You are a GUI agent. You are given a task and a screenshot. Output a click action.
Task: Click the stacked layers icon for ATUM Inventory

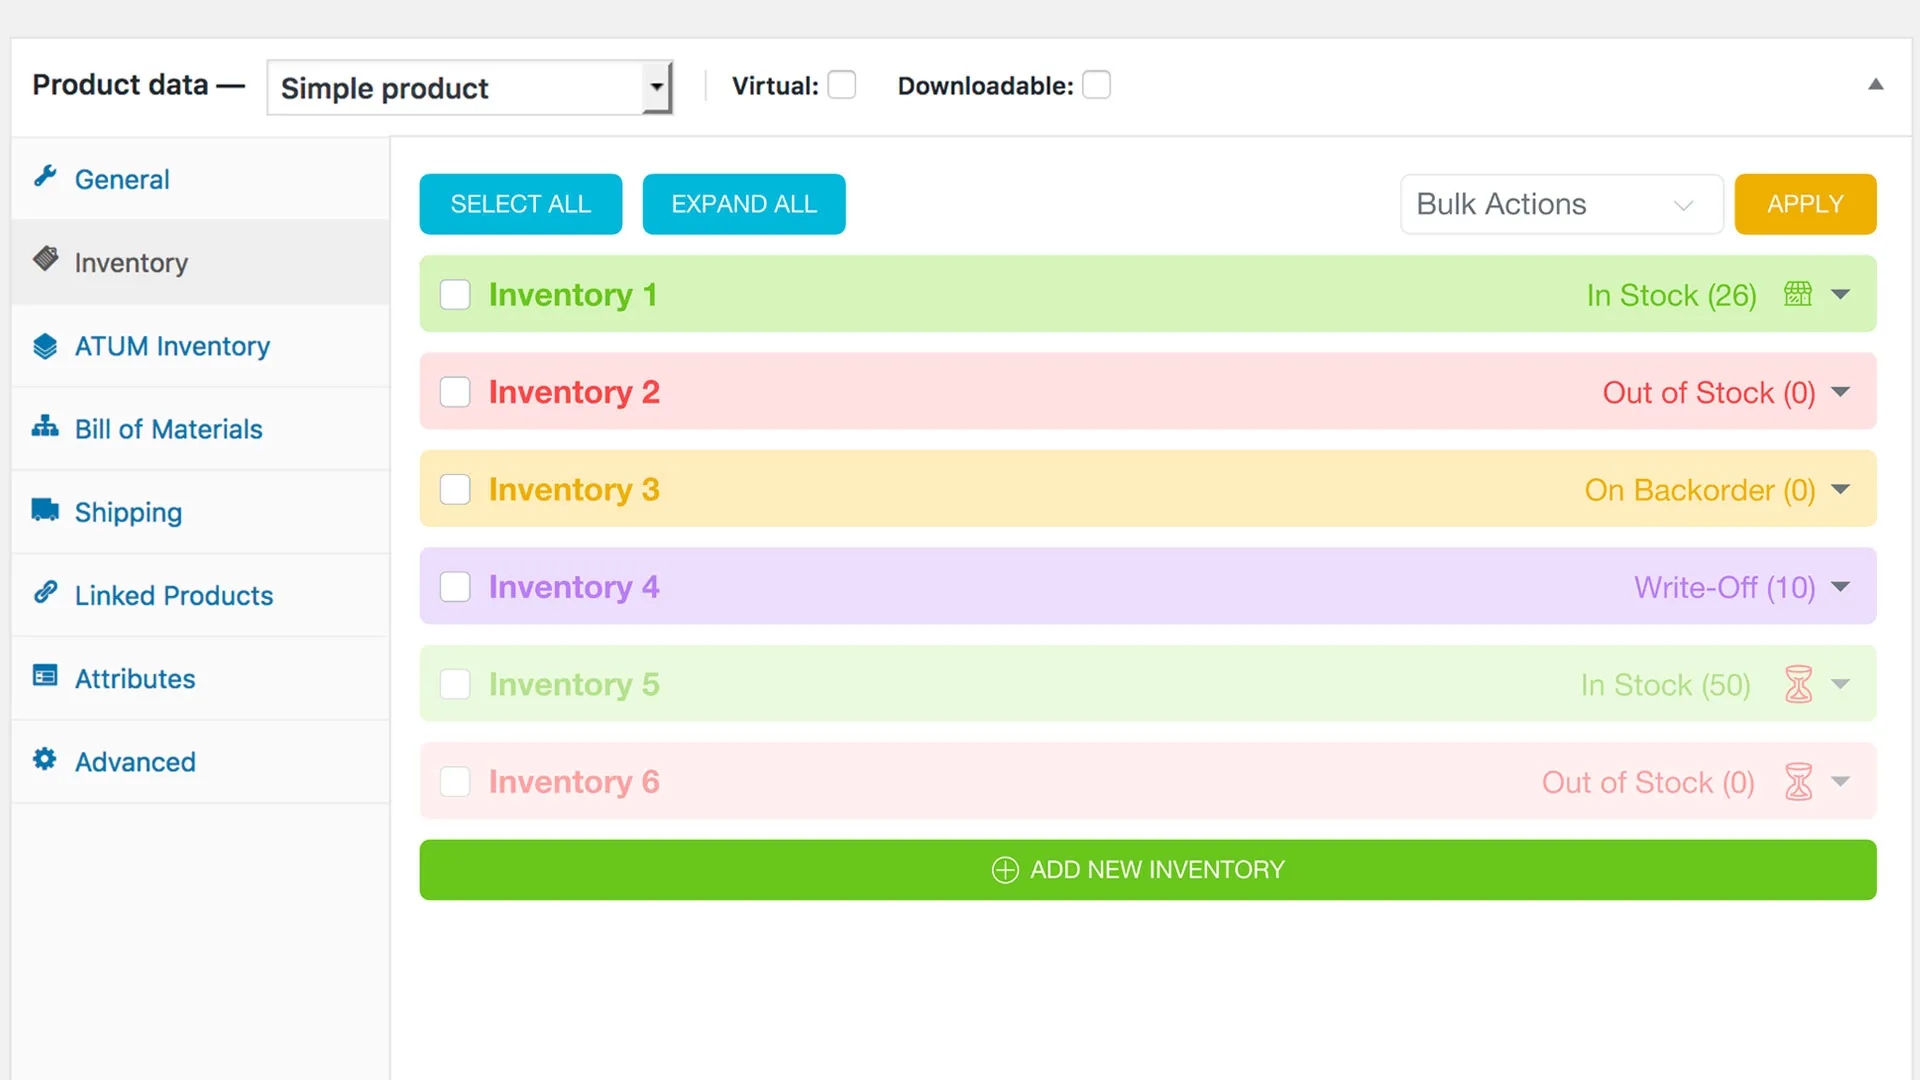point(46,346)
